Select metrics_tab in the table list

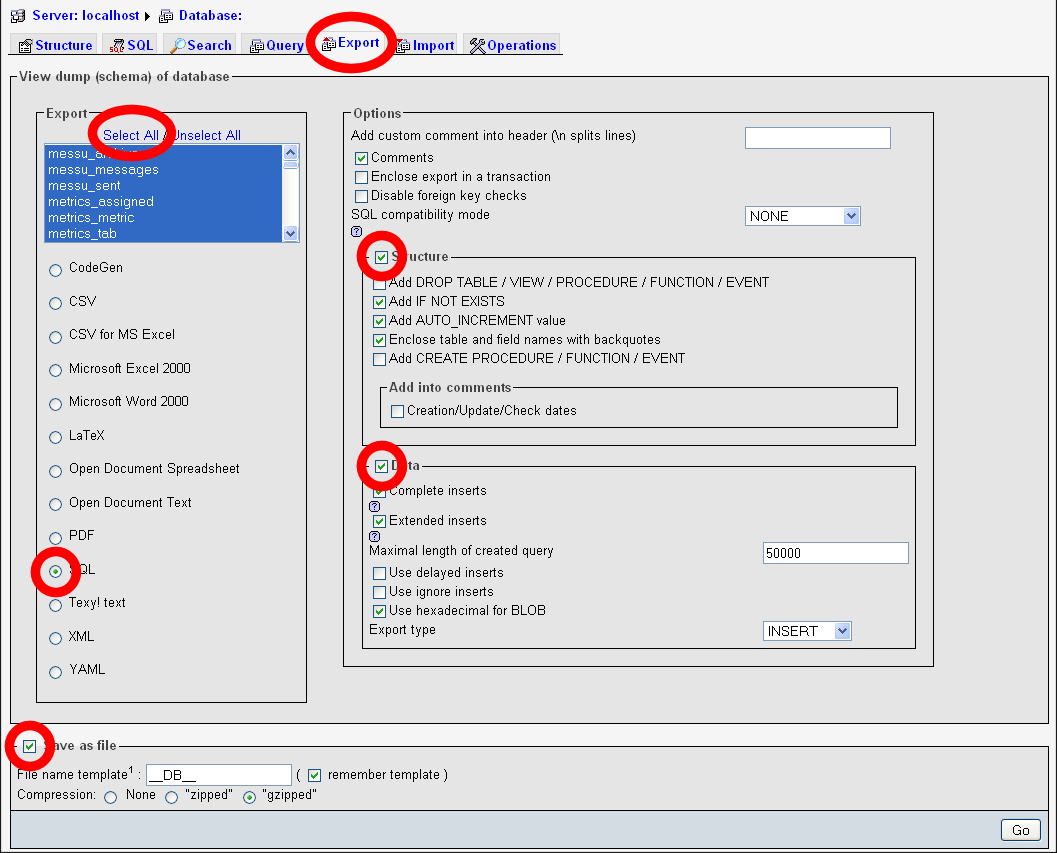(x=163, y=233)
